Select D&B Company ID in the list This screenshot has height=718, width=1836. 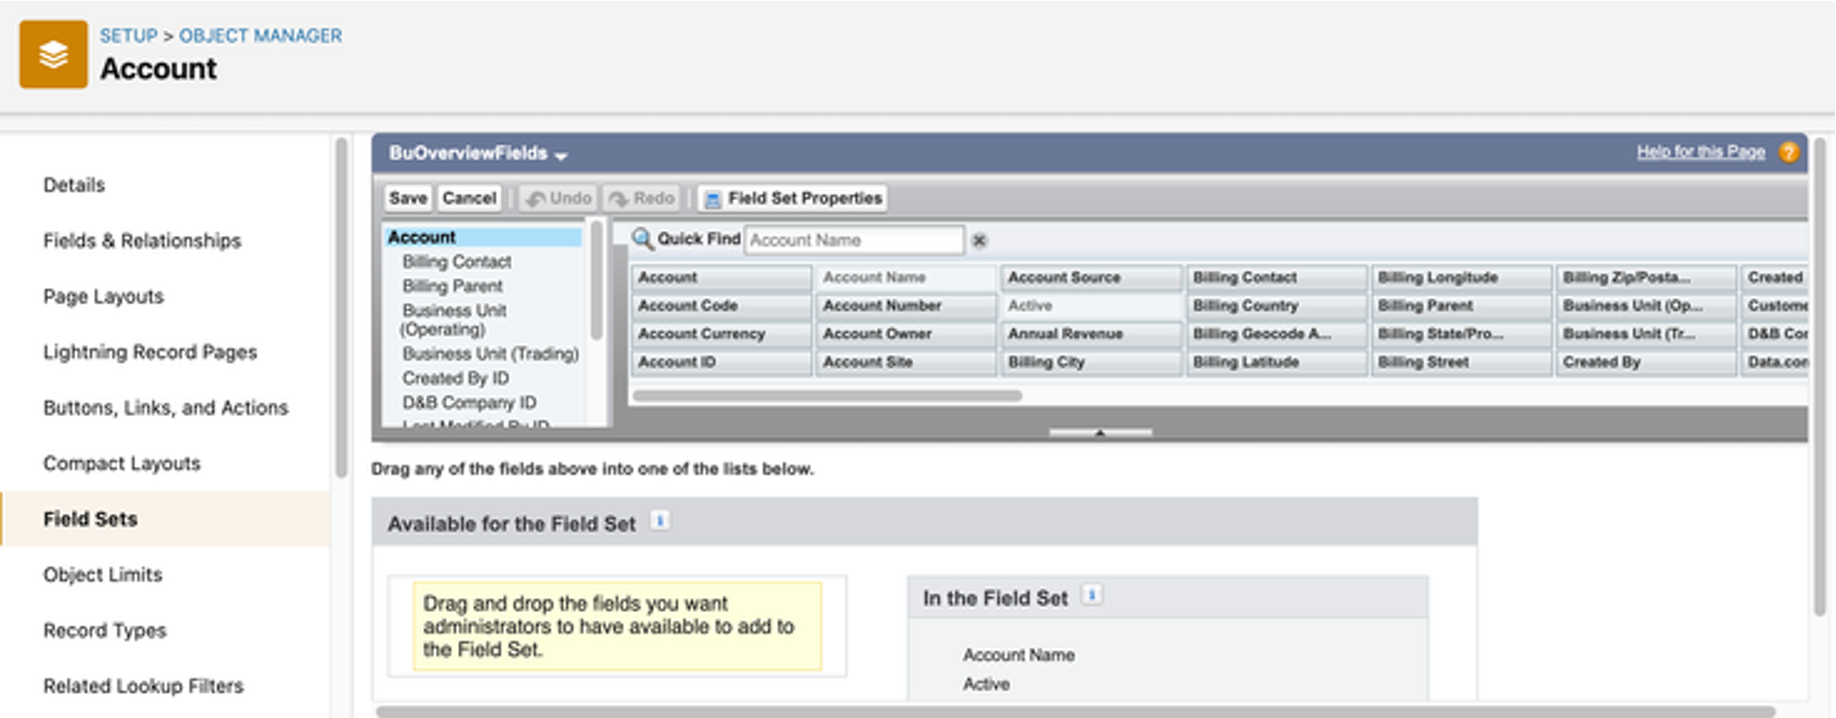click(469, 403)
